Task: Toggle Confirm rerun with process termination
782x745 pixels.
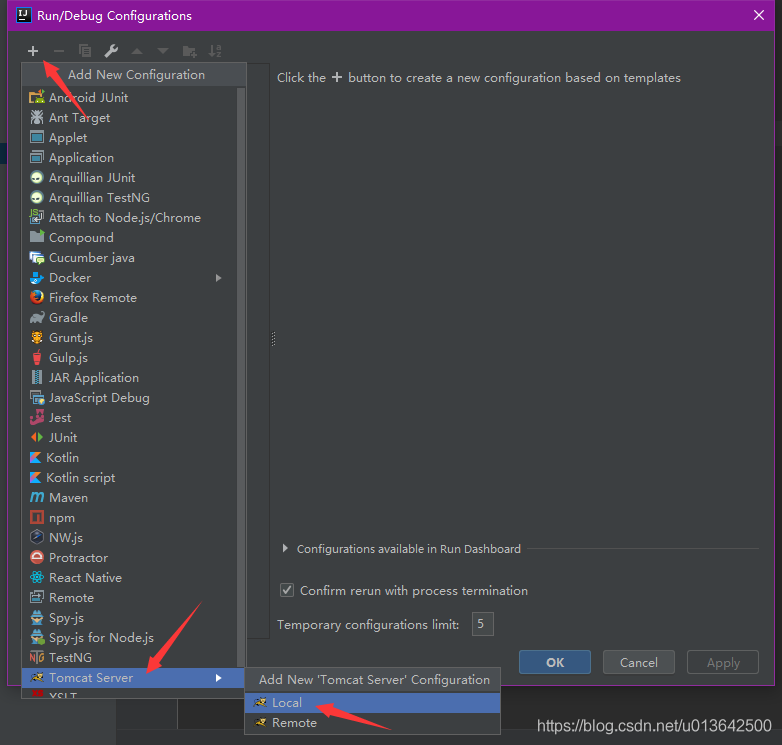Action: [287, 590]
